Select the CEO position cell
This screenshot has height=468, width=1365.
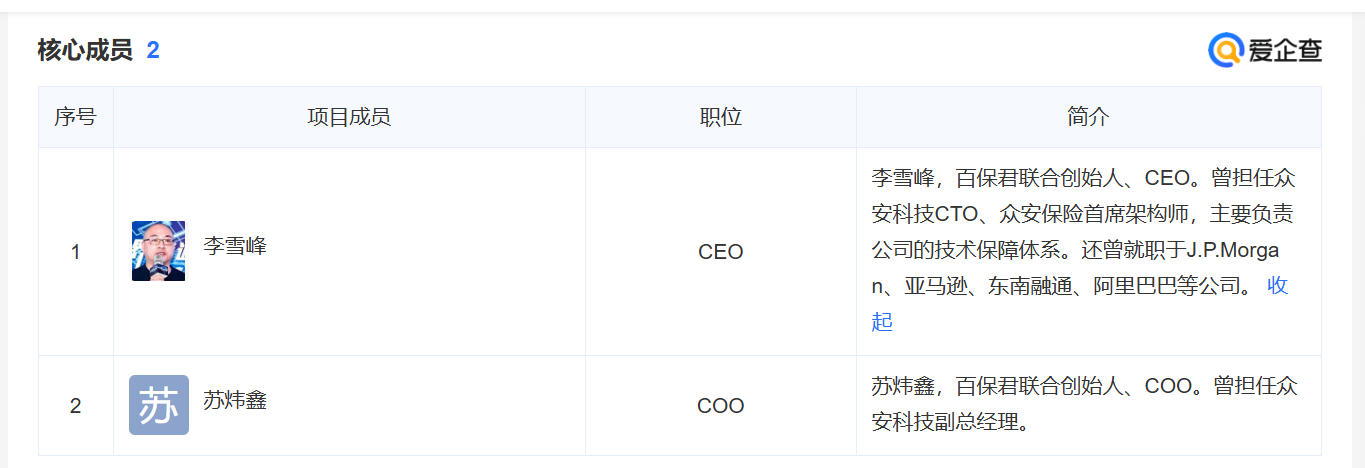click(720, 252)
